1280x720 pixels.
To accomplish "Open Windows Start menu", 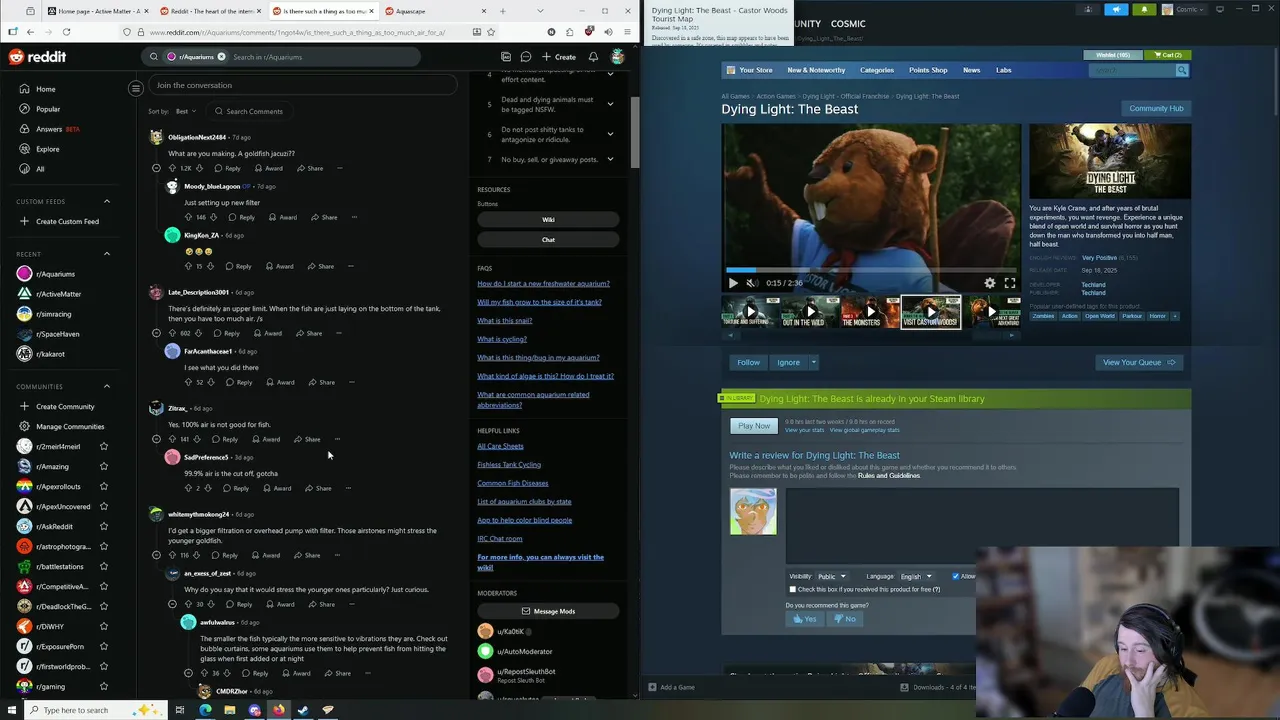I will pyautogui.click(x=13, y=710).
